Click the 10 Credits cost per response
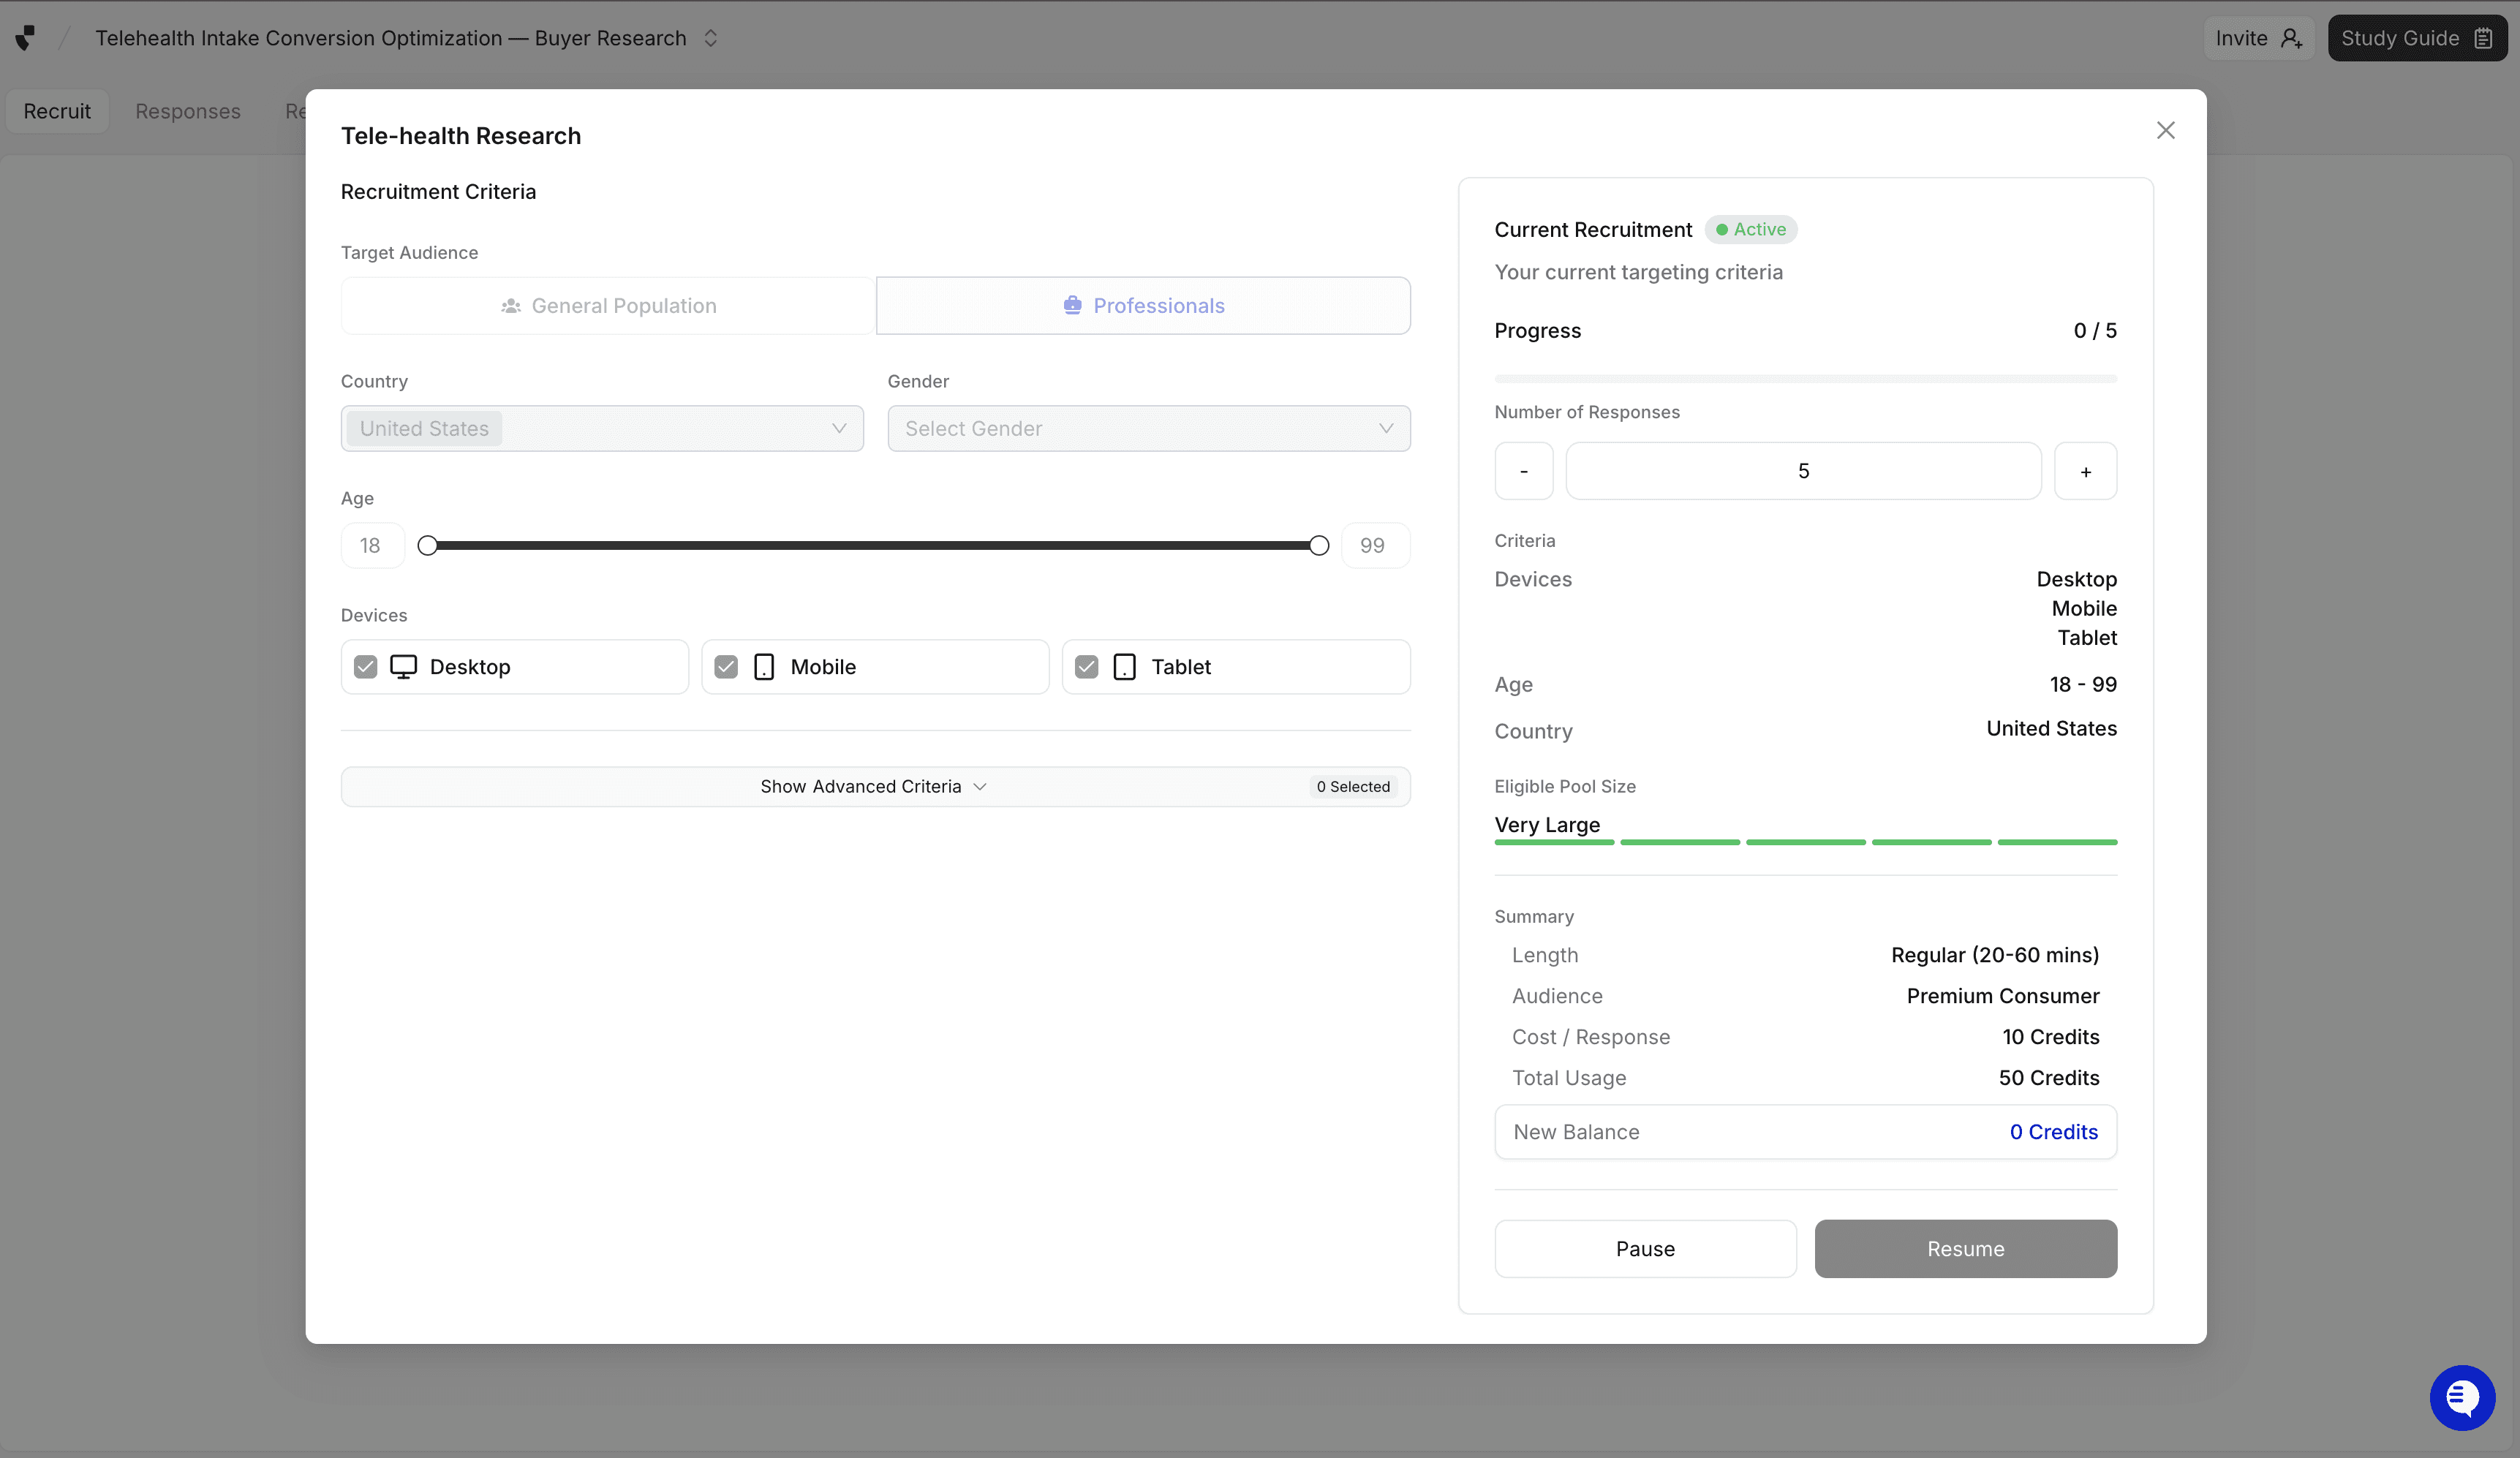This screenshot has width=2520, height=1458. point(2050,1037)
